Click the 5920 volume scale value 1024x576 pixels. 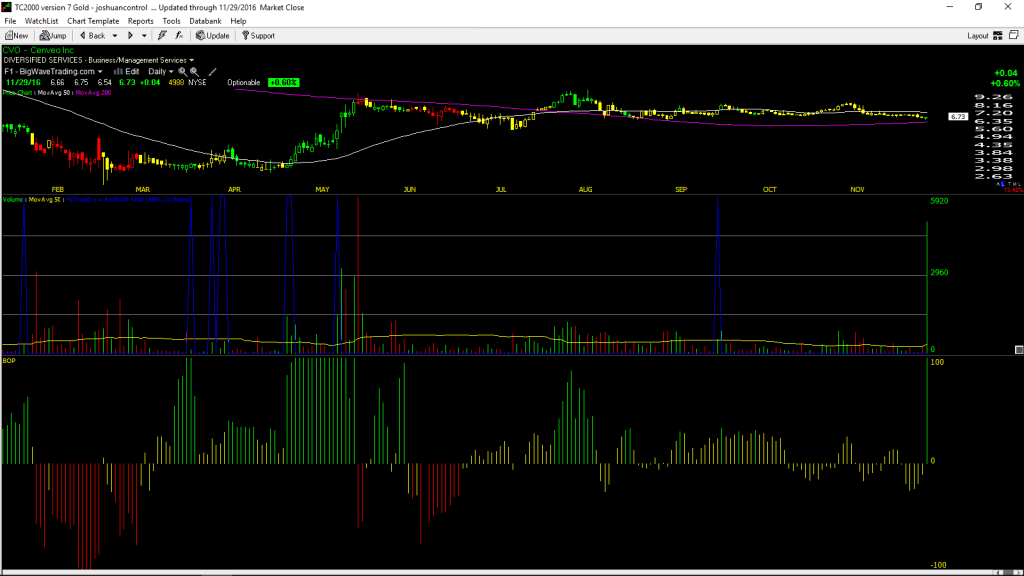click(x=939, y=201)
